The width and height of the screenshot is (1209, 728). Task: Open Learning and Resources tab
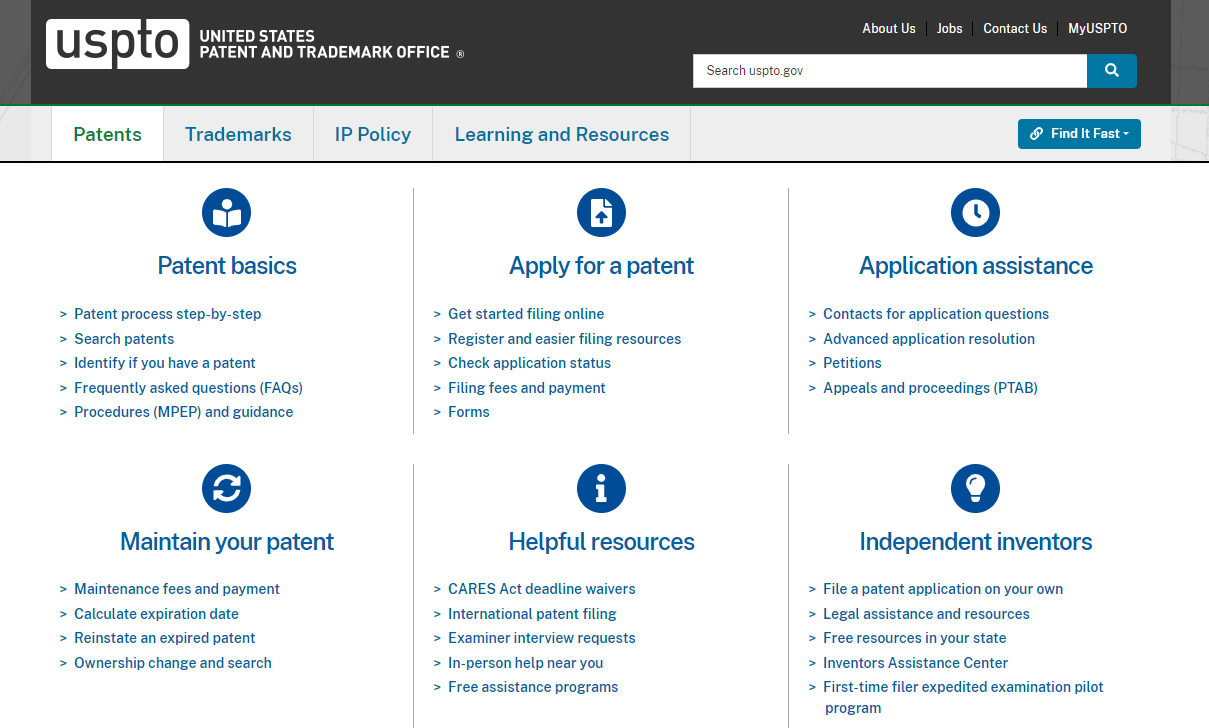tap(562, 134)
